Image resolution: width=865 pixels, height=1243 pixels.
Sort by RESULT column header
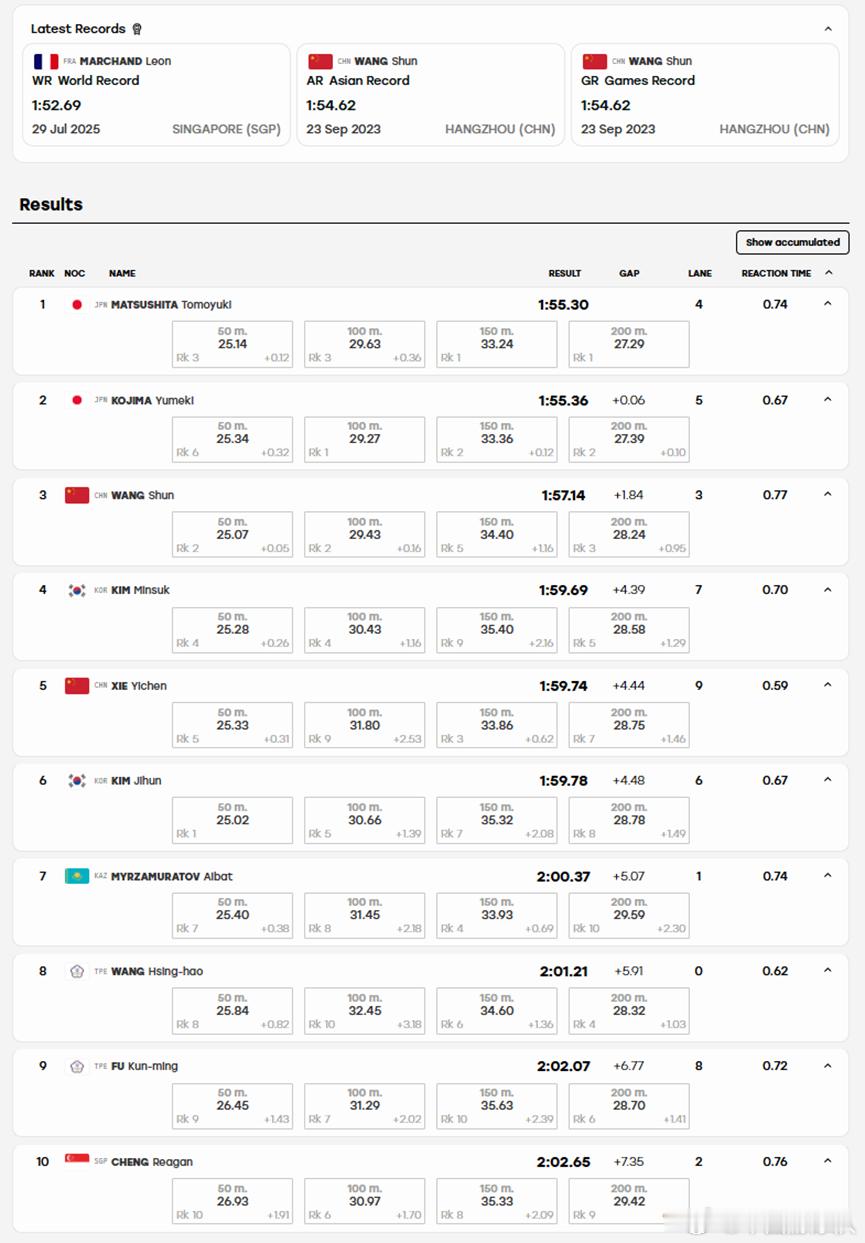click(565, 273)
